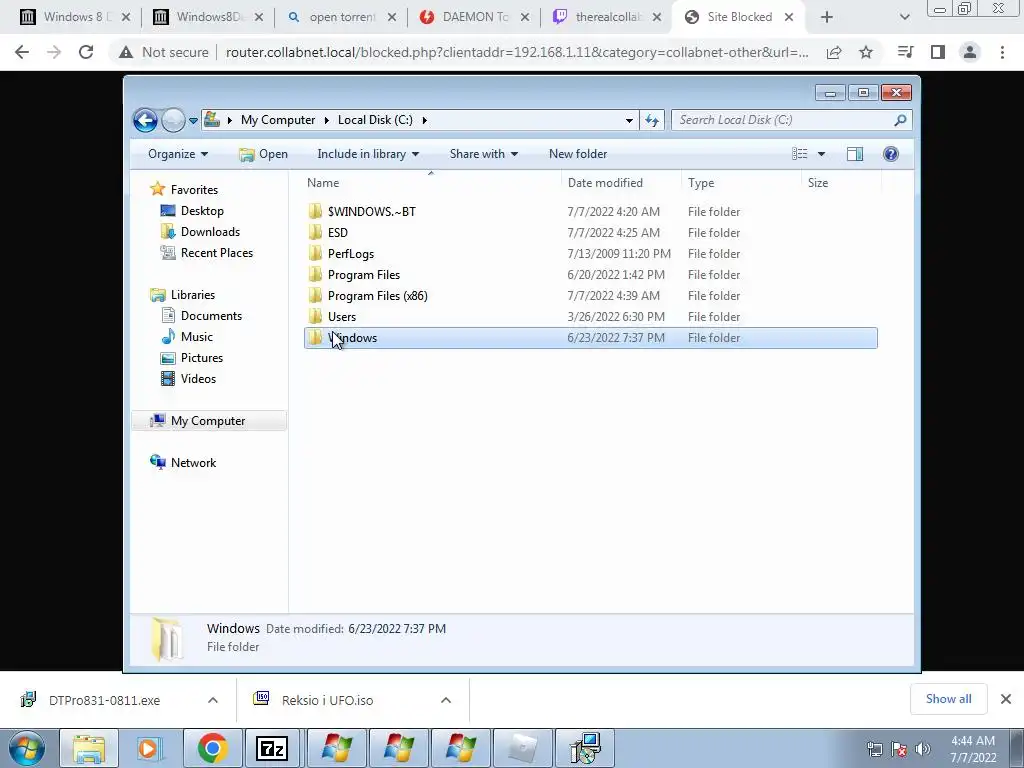The width and height of the screenshot is (1024, 768).
Task: Reload the page in Chrome
Action: pyautogui.click(x=86, y=52)
